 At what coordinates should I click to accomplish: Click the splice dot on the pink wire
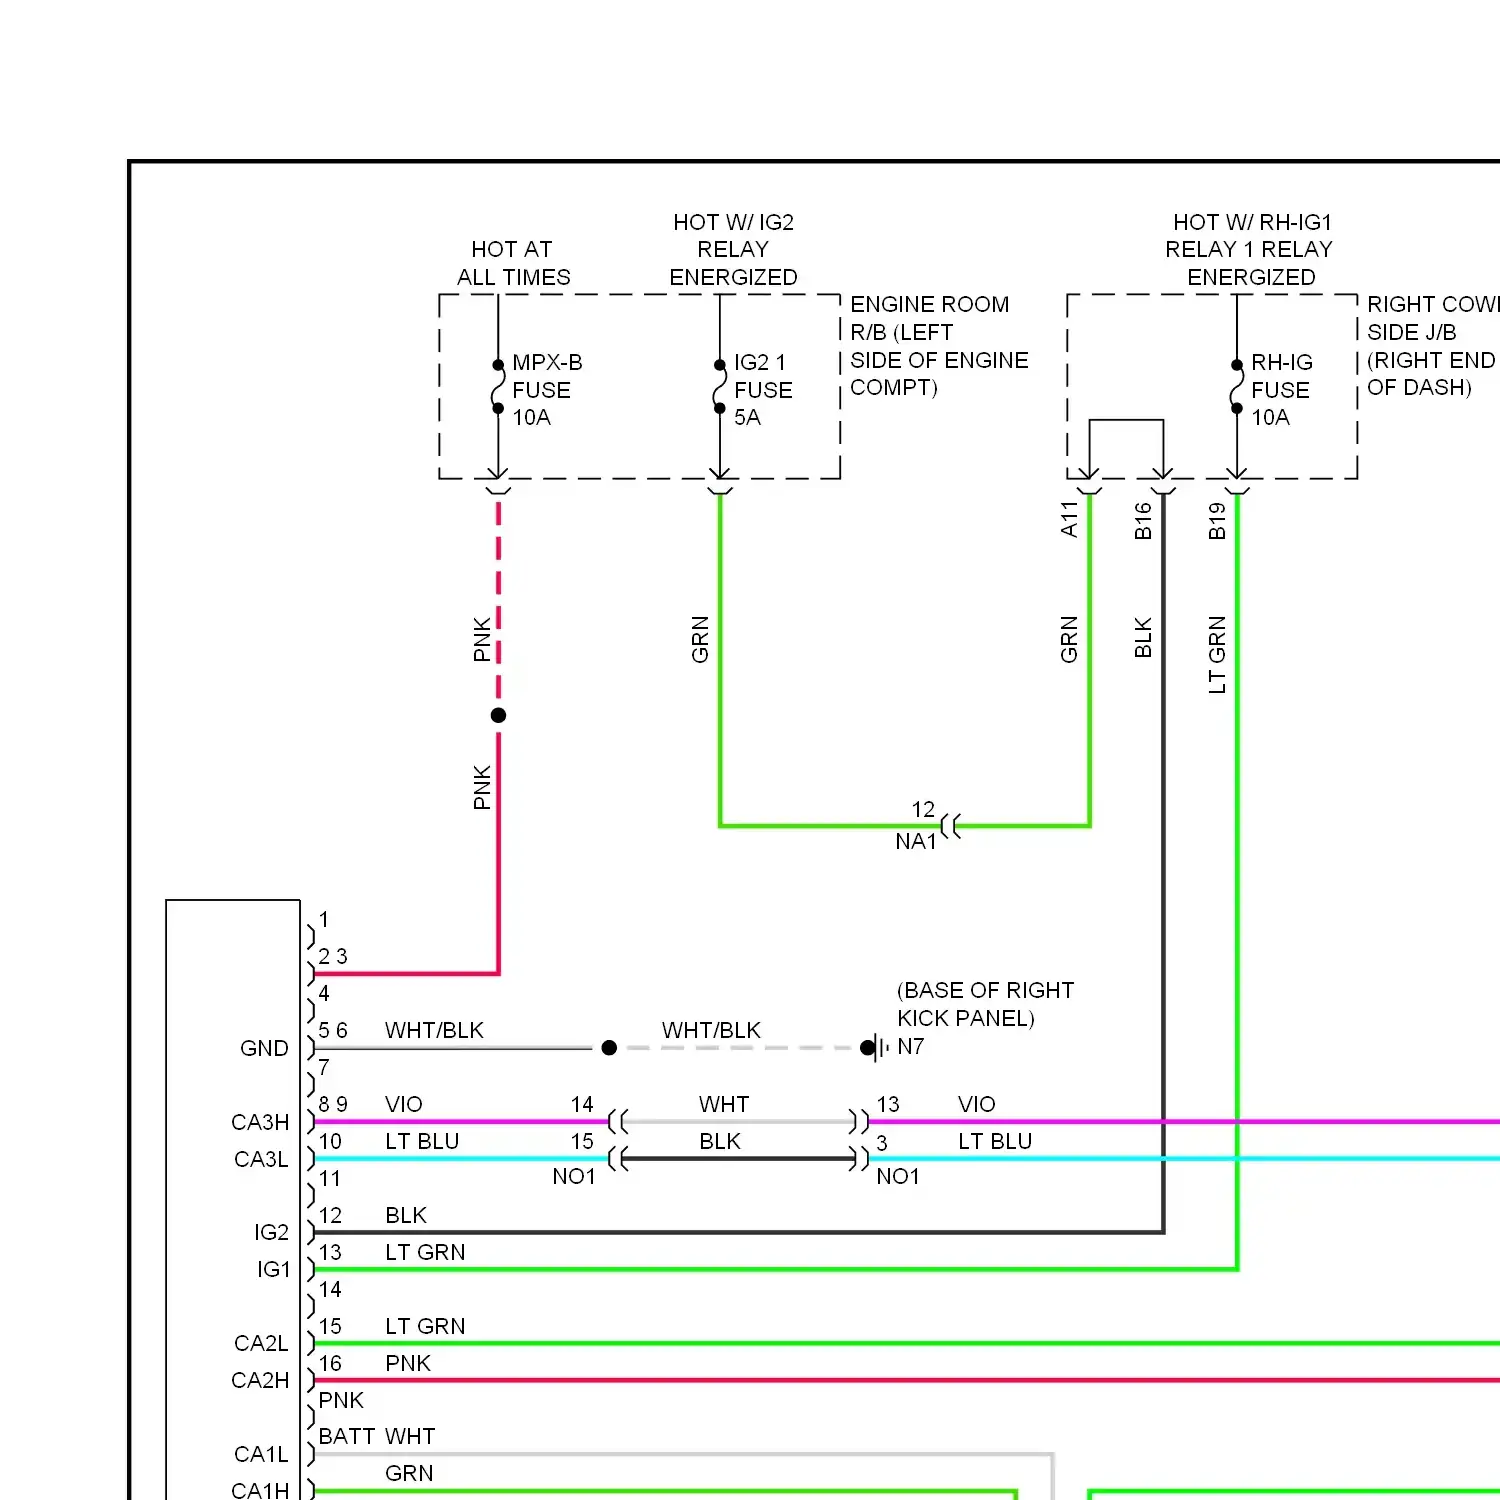click(x=498, y=715)
